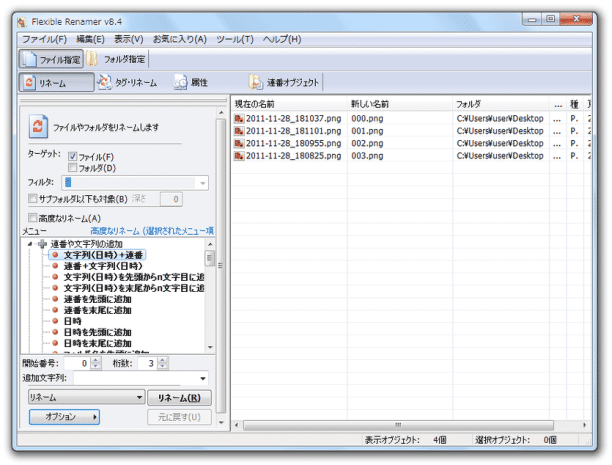Select 文字列(日時)を末尾からn文字目に追加 item
The height and width of the screenshot is (465, 612).
pyautogui.click(x=134, y=288)
